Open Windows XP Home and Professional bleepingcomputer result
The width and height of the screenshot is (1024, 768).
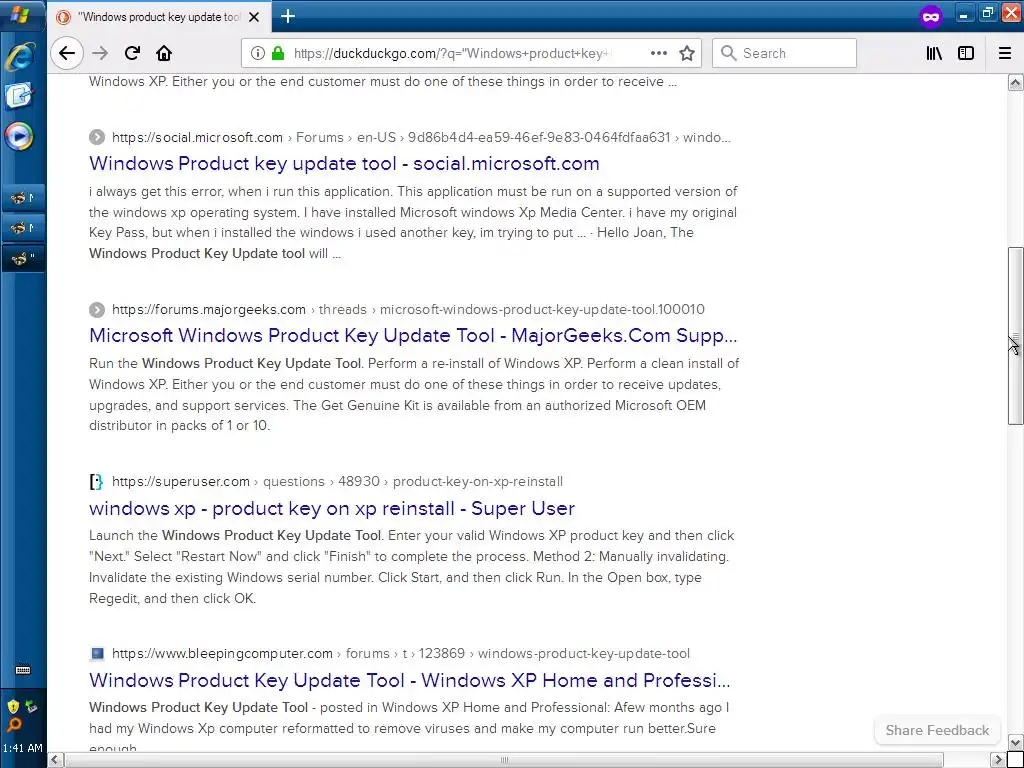point(409,680)
